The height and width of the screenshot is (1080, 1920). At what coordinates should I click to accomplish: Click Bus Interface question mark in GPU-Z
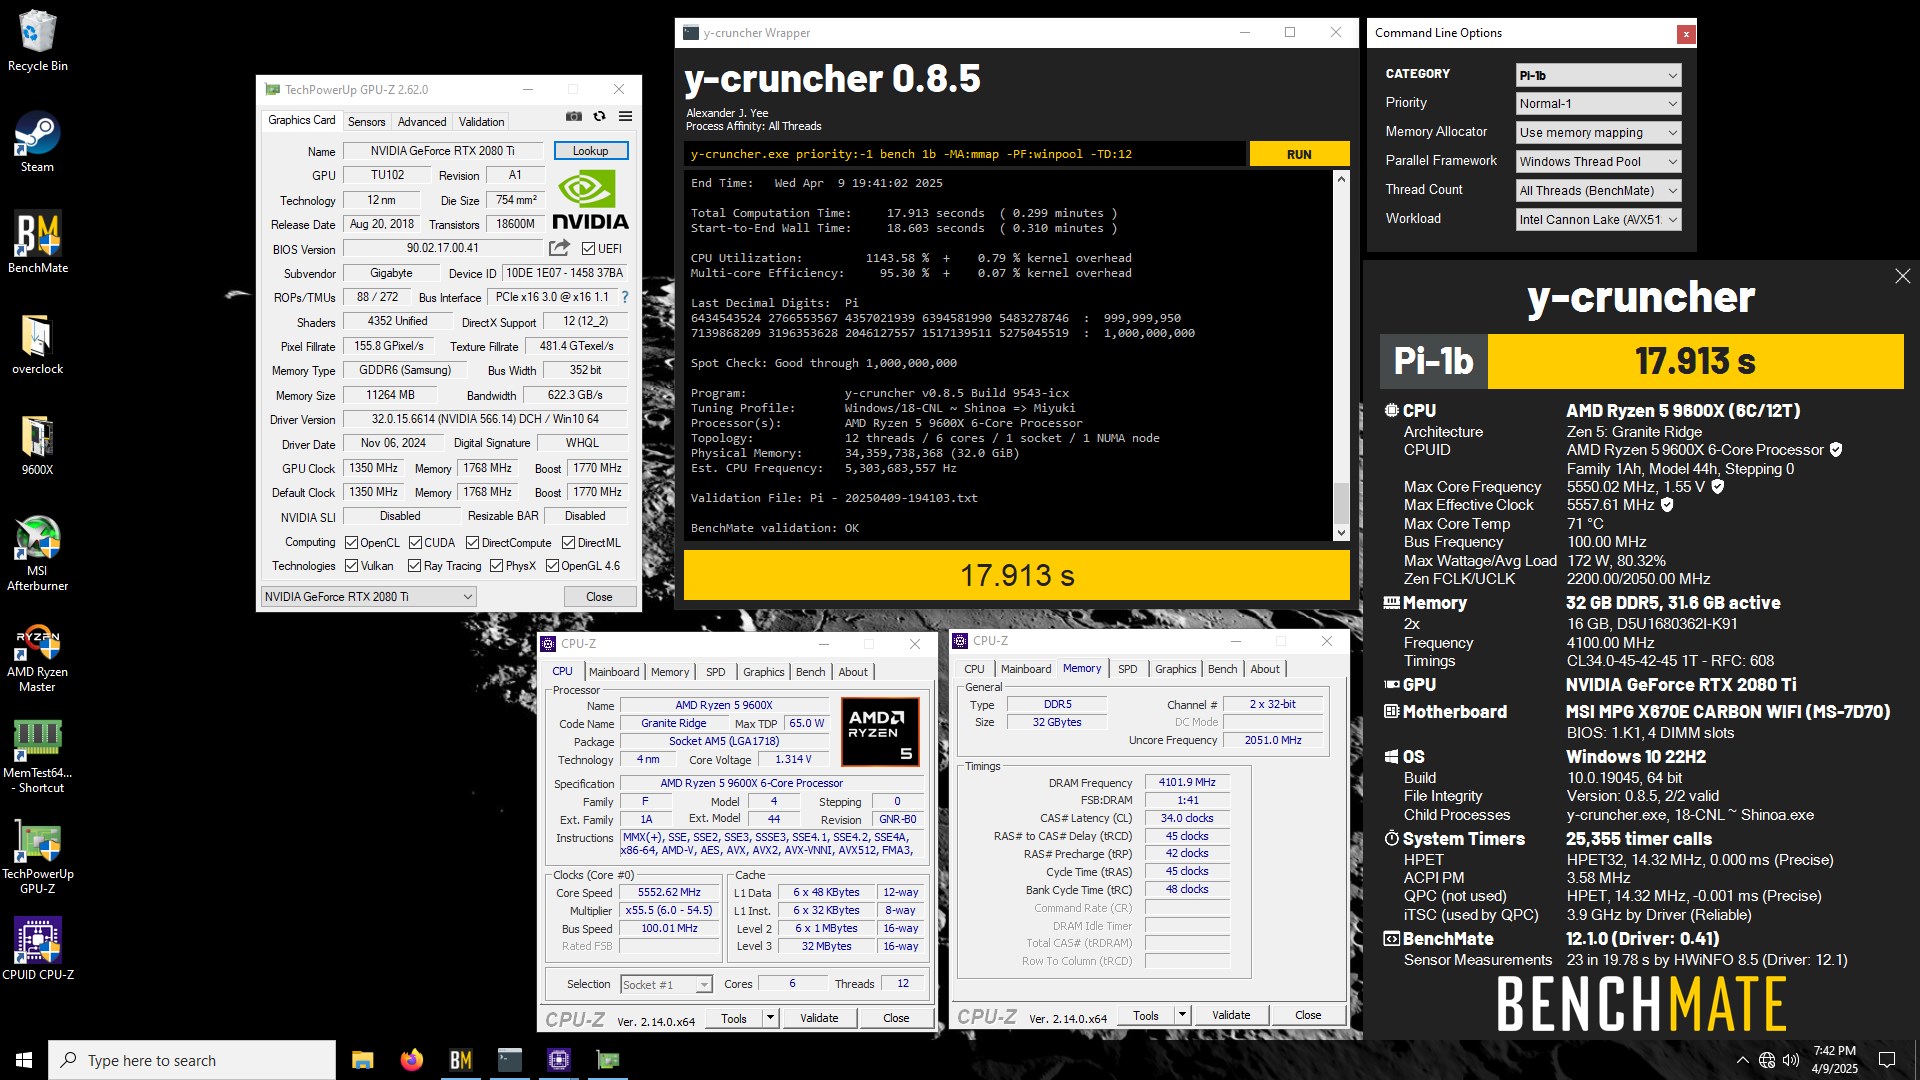point(625,297)
